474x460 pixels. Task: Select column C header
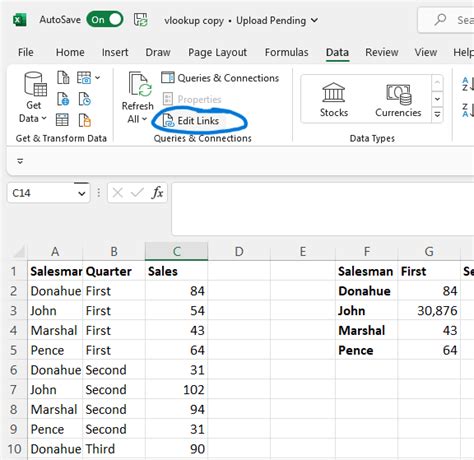pyautogui.click(x=177, y=252)
